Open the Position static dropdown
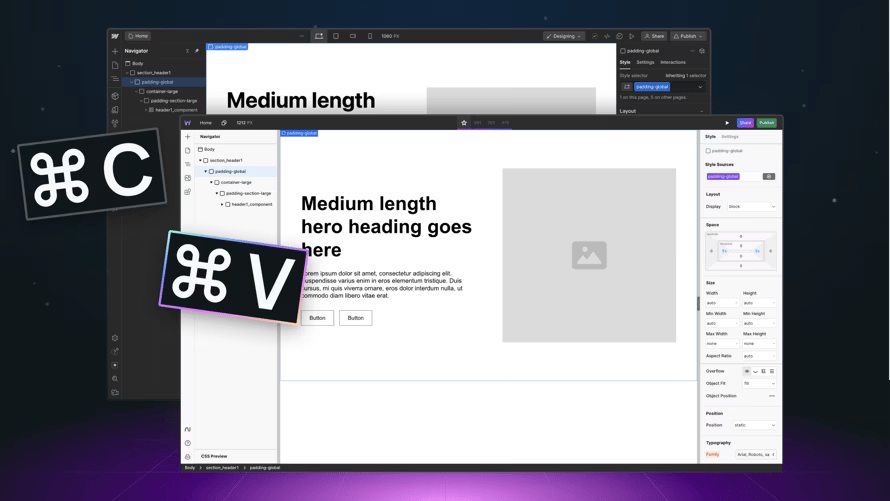The width and height of the screenshot is (890, 501). [x=754, y=425]
